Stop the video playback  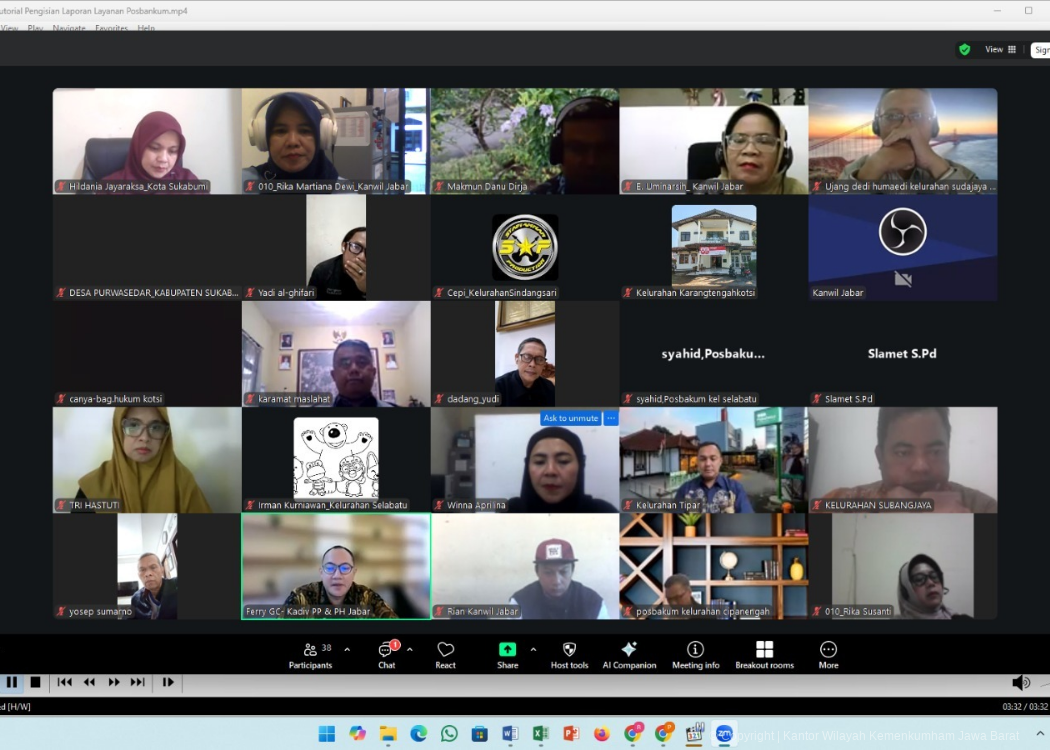click(x=36, y=682)
